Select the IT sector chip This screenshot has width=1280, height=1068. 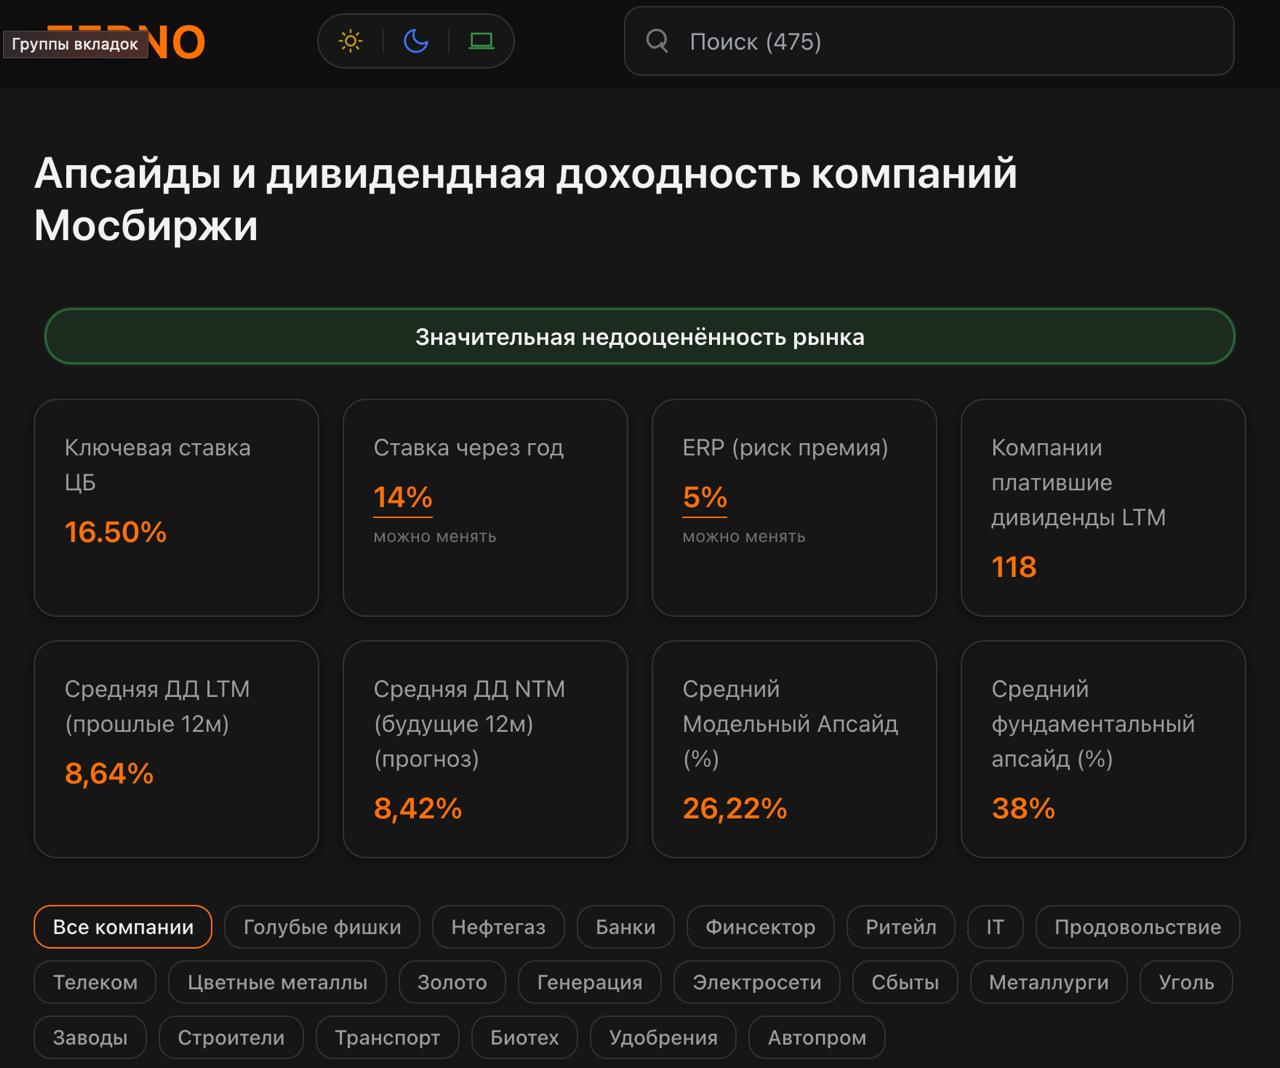point(995,927)
